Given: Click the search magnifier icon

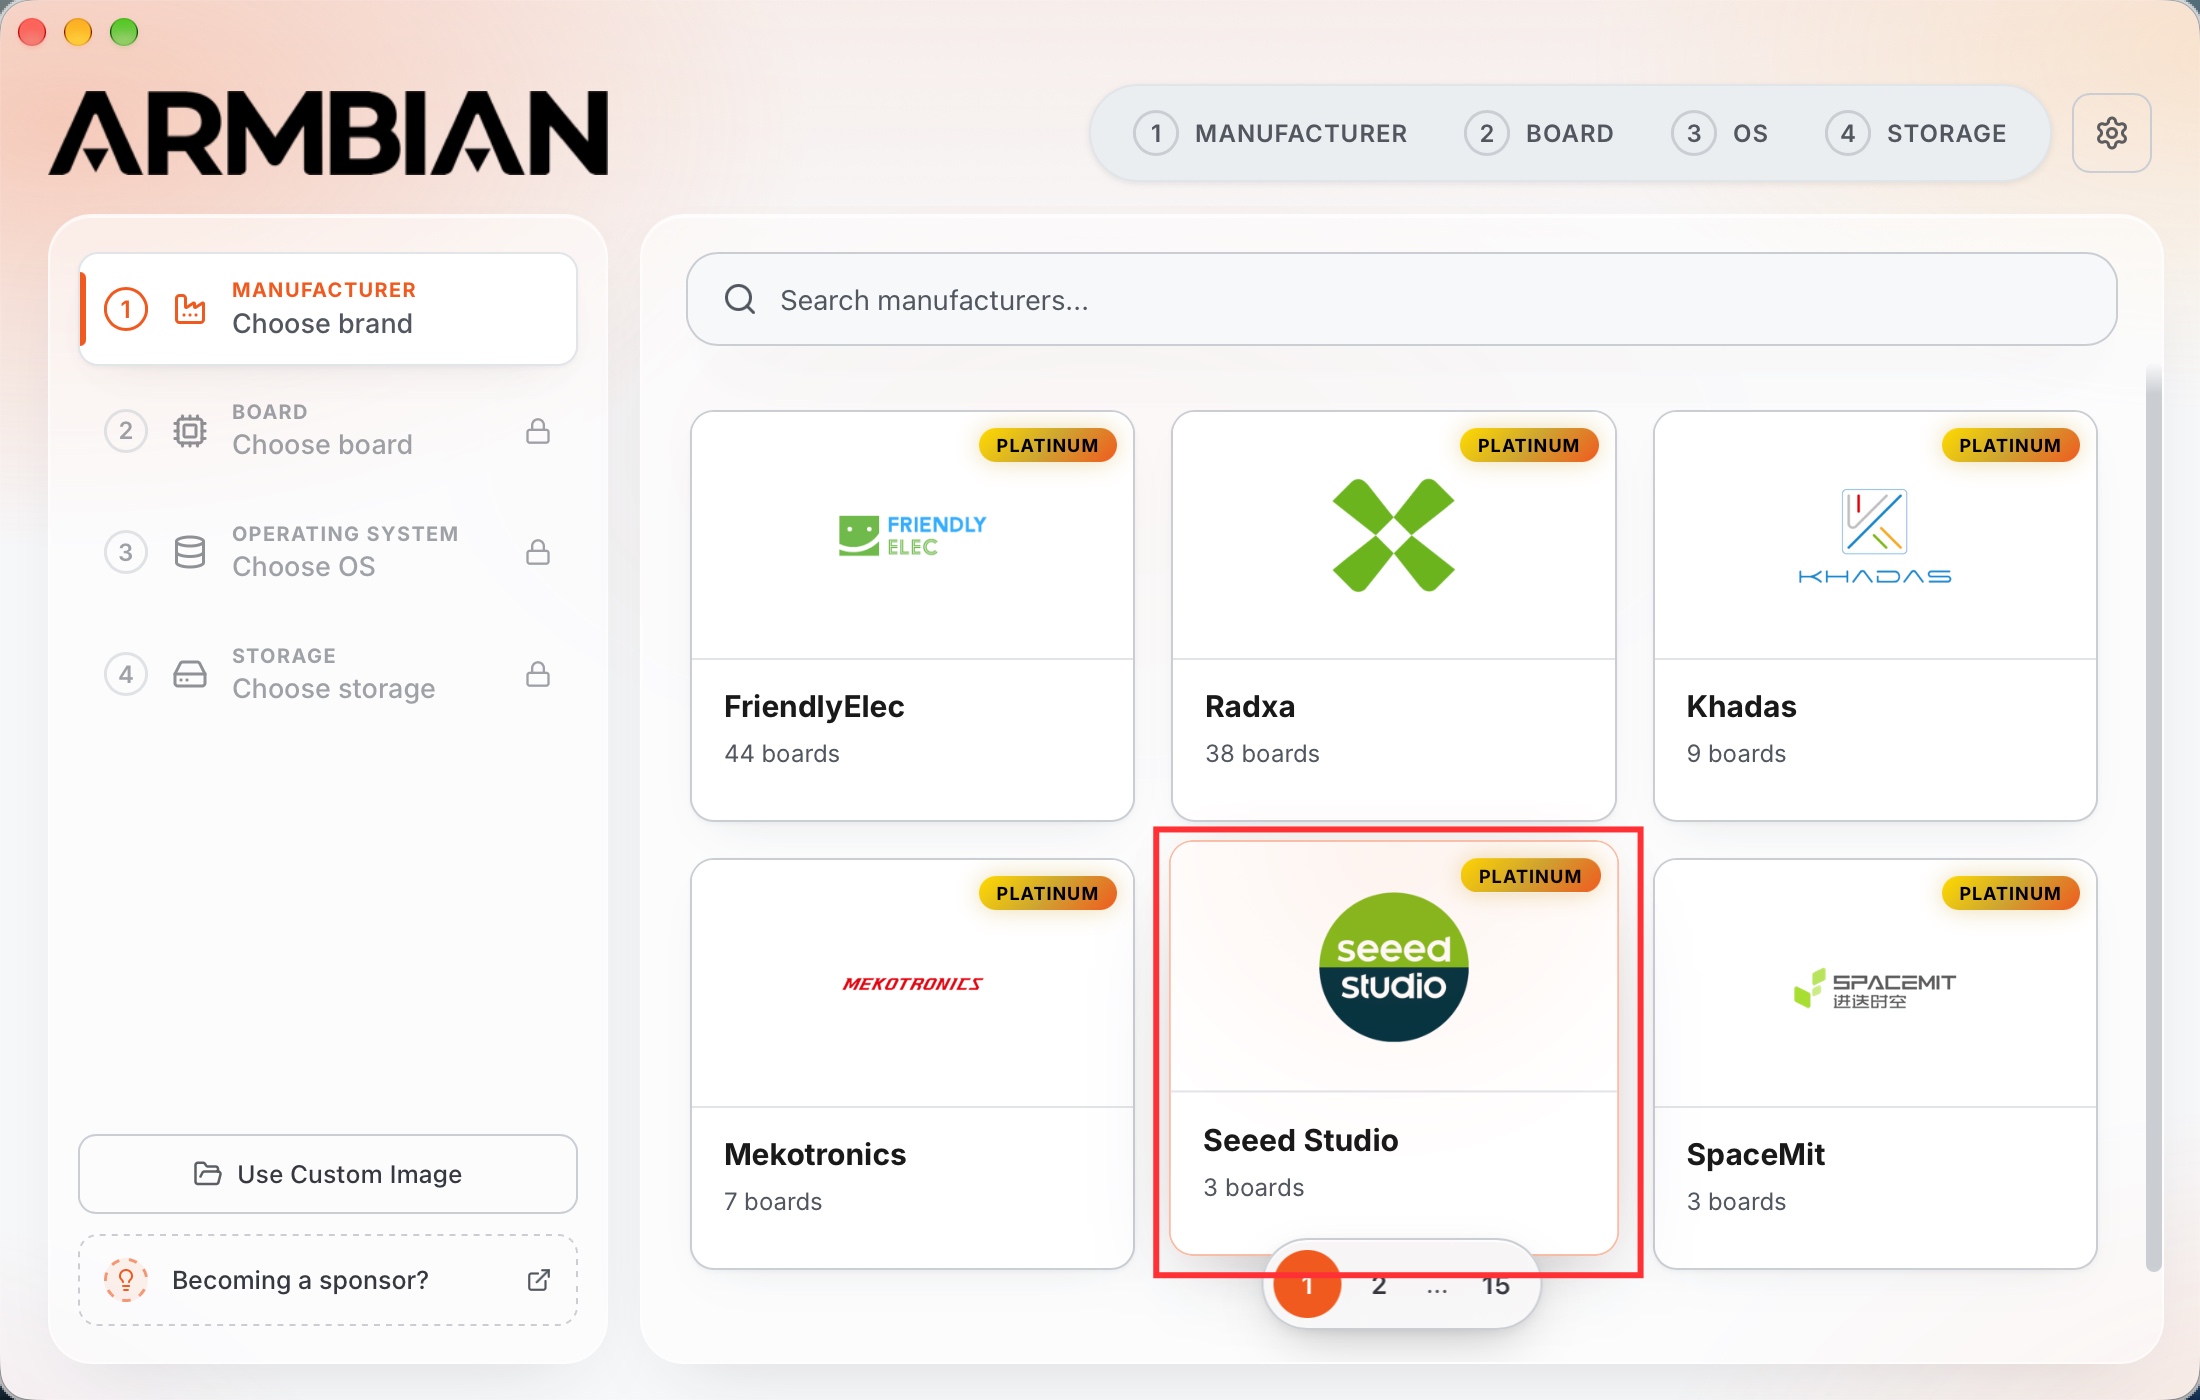Looking at the screenshot, I should click(740, 299).
